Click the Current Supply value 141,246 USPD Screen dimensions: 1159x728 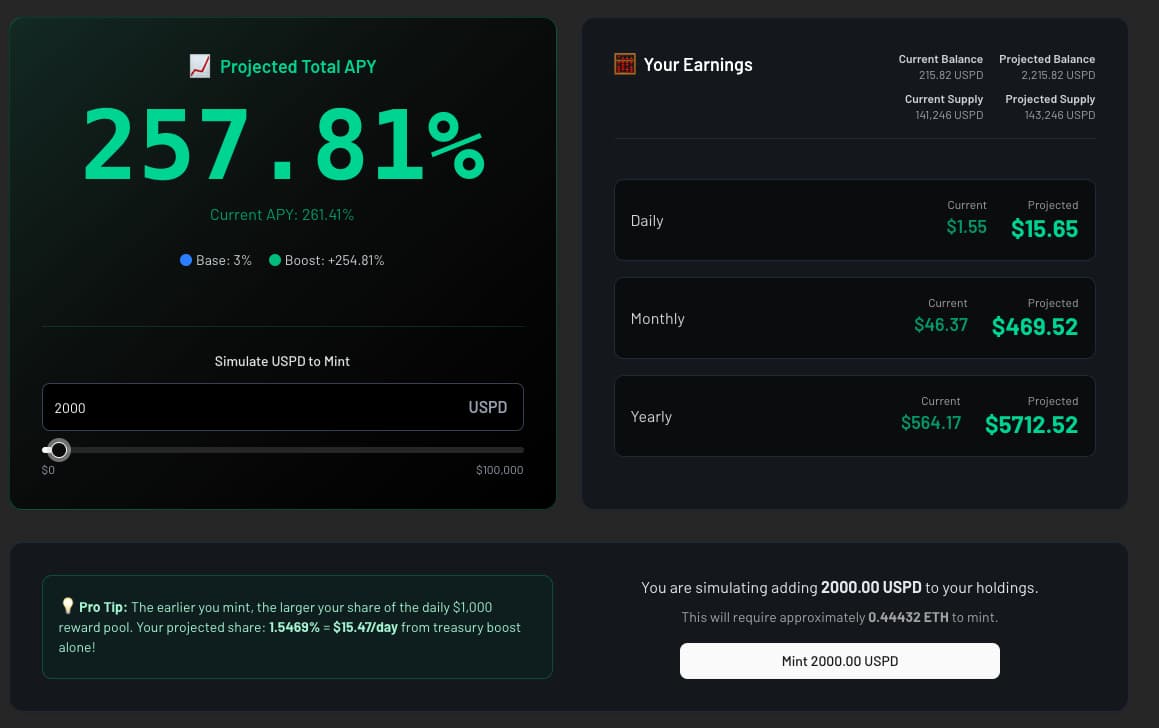point(950,115)
